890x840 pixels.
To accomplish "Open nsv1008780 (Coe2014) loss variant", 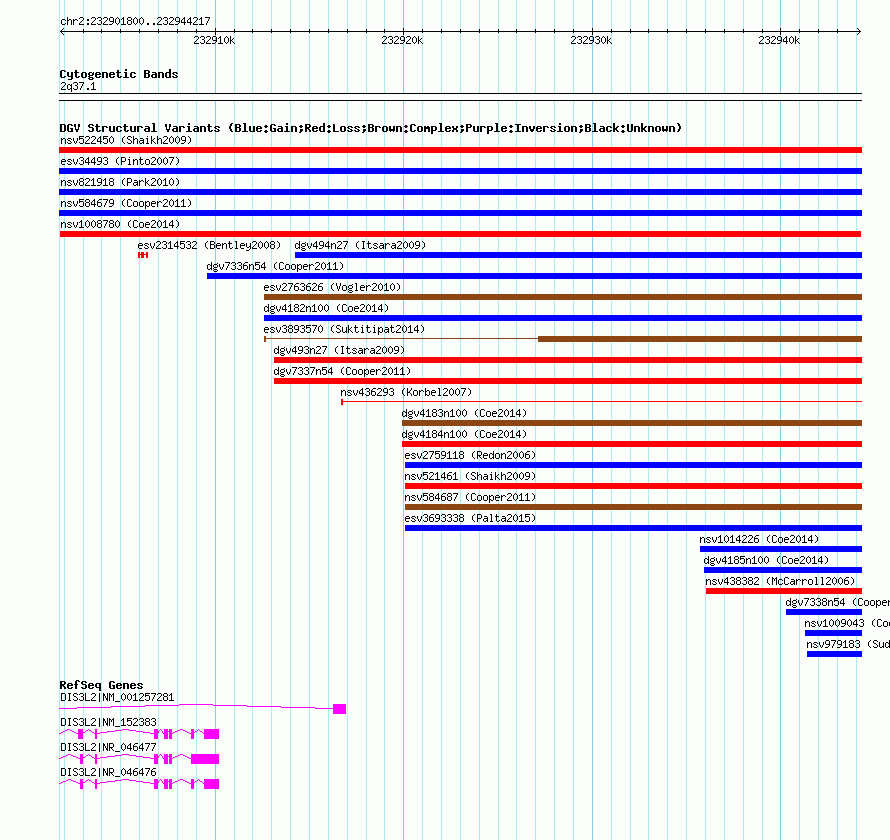I will (120, 224).
